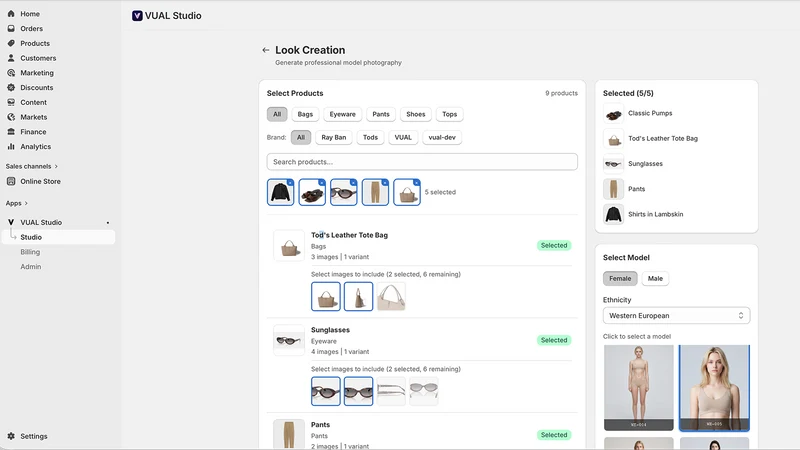
Task: Filter by Tods brand
Action: point(370,137)
